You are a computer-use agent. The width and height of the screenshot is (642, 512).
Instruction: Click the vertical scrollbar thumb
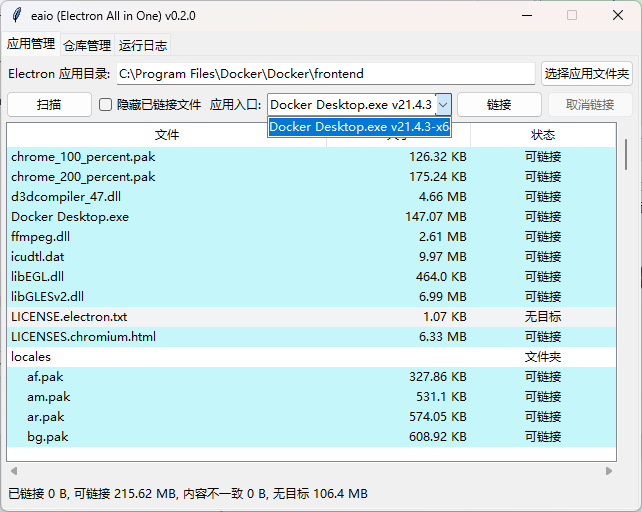click(x=626, y=154)
